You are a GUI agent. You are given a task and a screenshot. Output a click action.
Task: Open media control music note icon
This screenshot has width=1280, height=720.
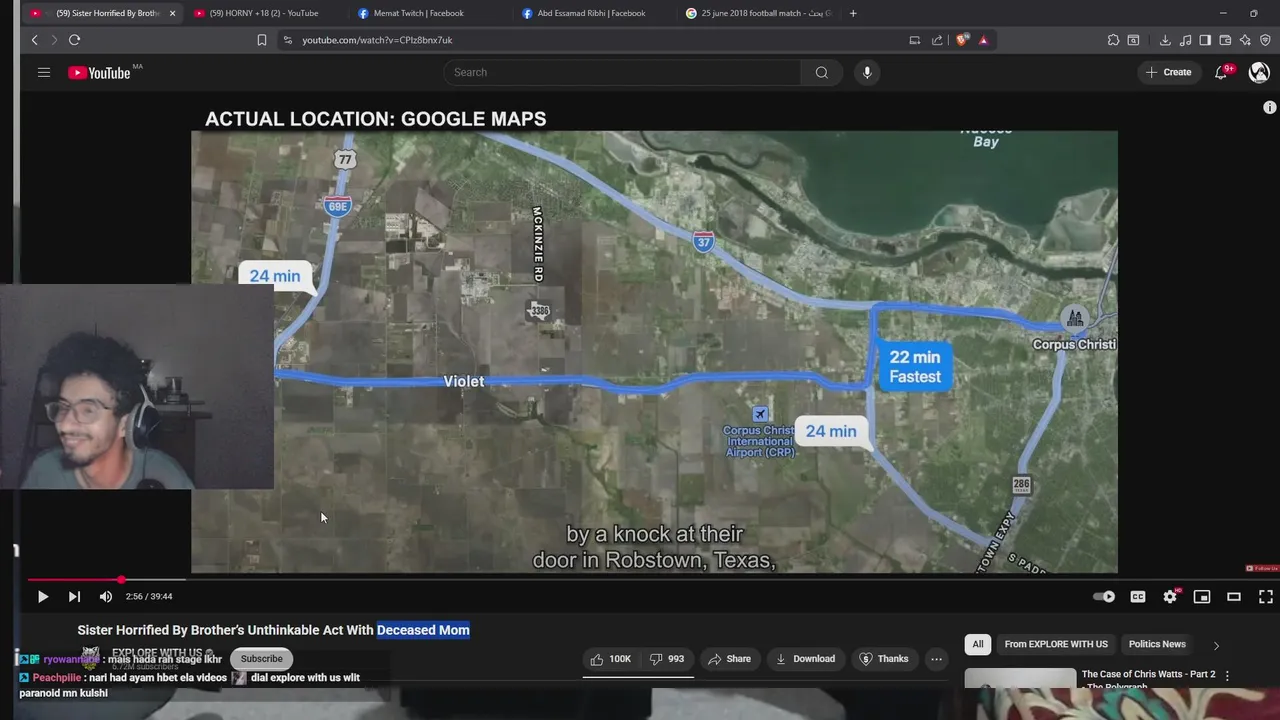tap(1185, 40)
